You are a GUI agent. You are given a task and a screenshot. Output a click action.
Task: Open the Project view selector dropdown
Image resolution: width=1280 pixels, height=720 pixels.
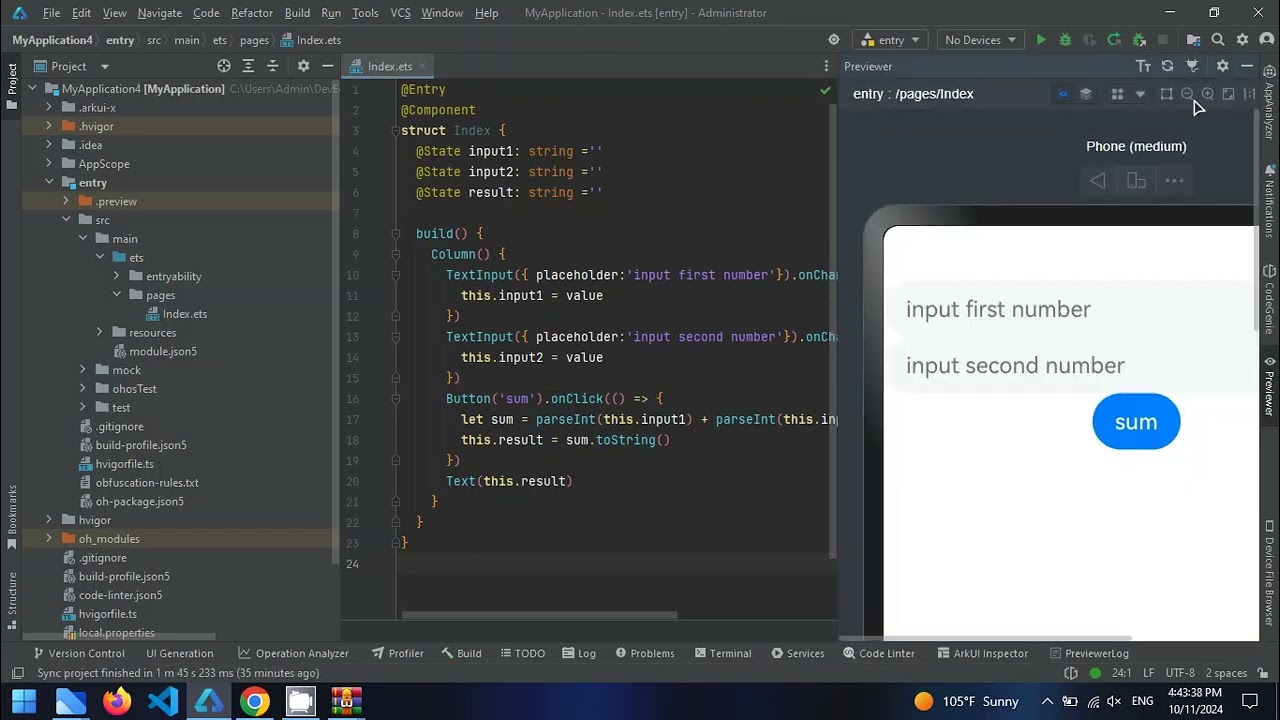(x=71, y=66)
